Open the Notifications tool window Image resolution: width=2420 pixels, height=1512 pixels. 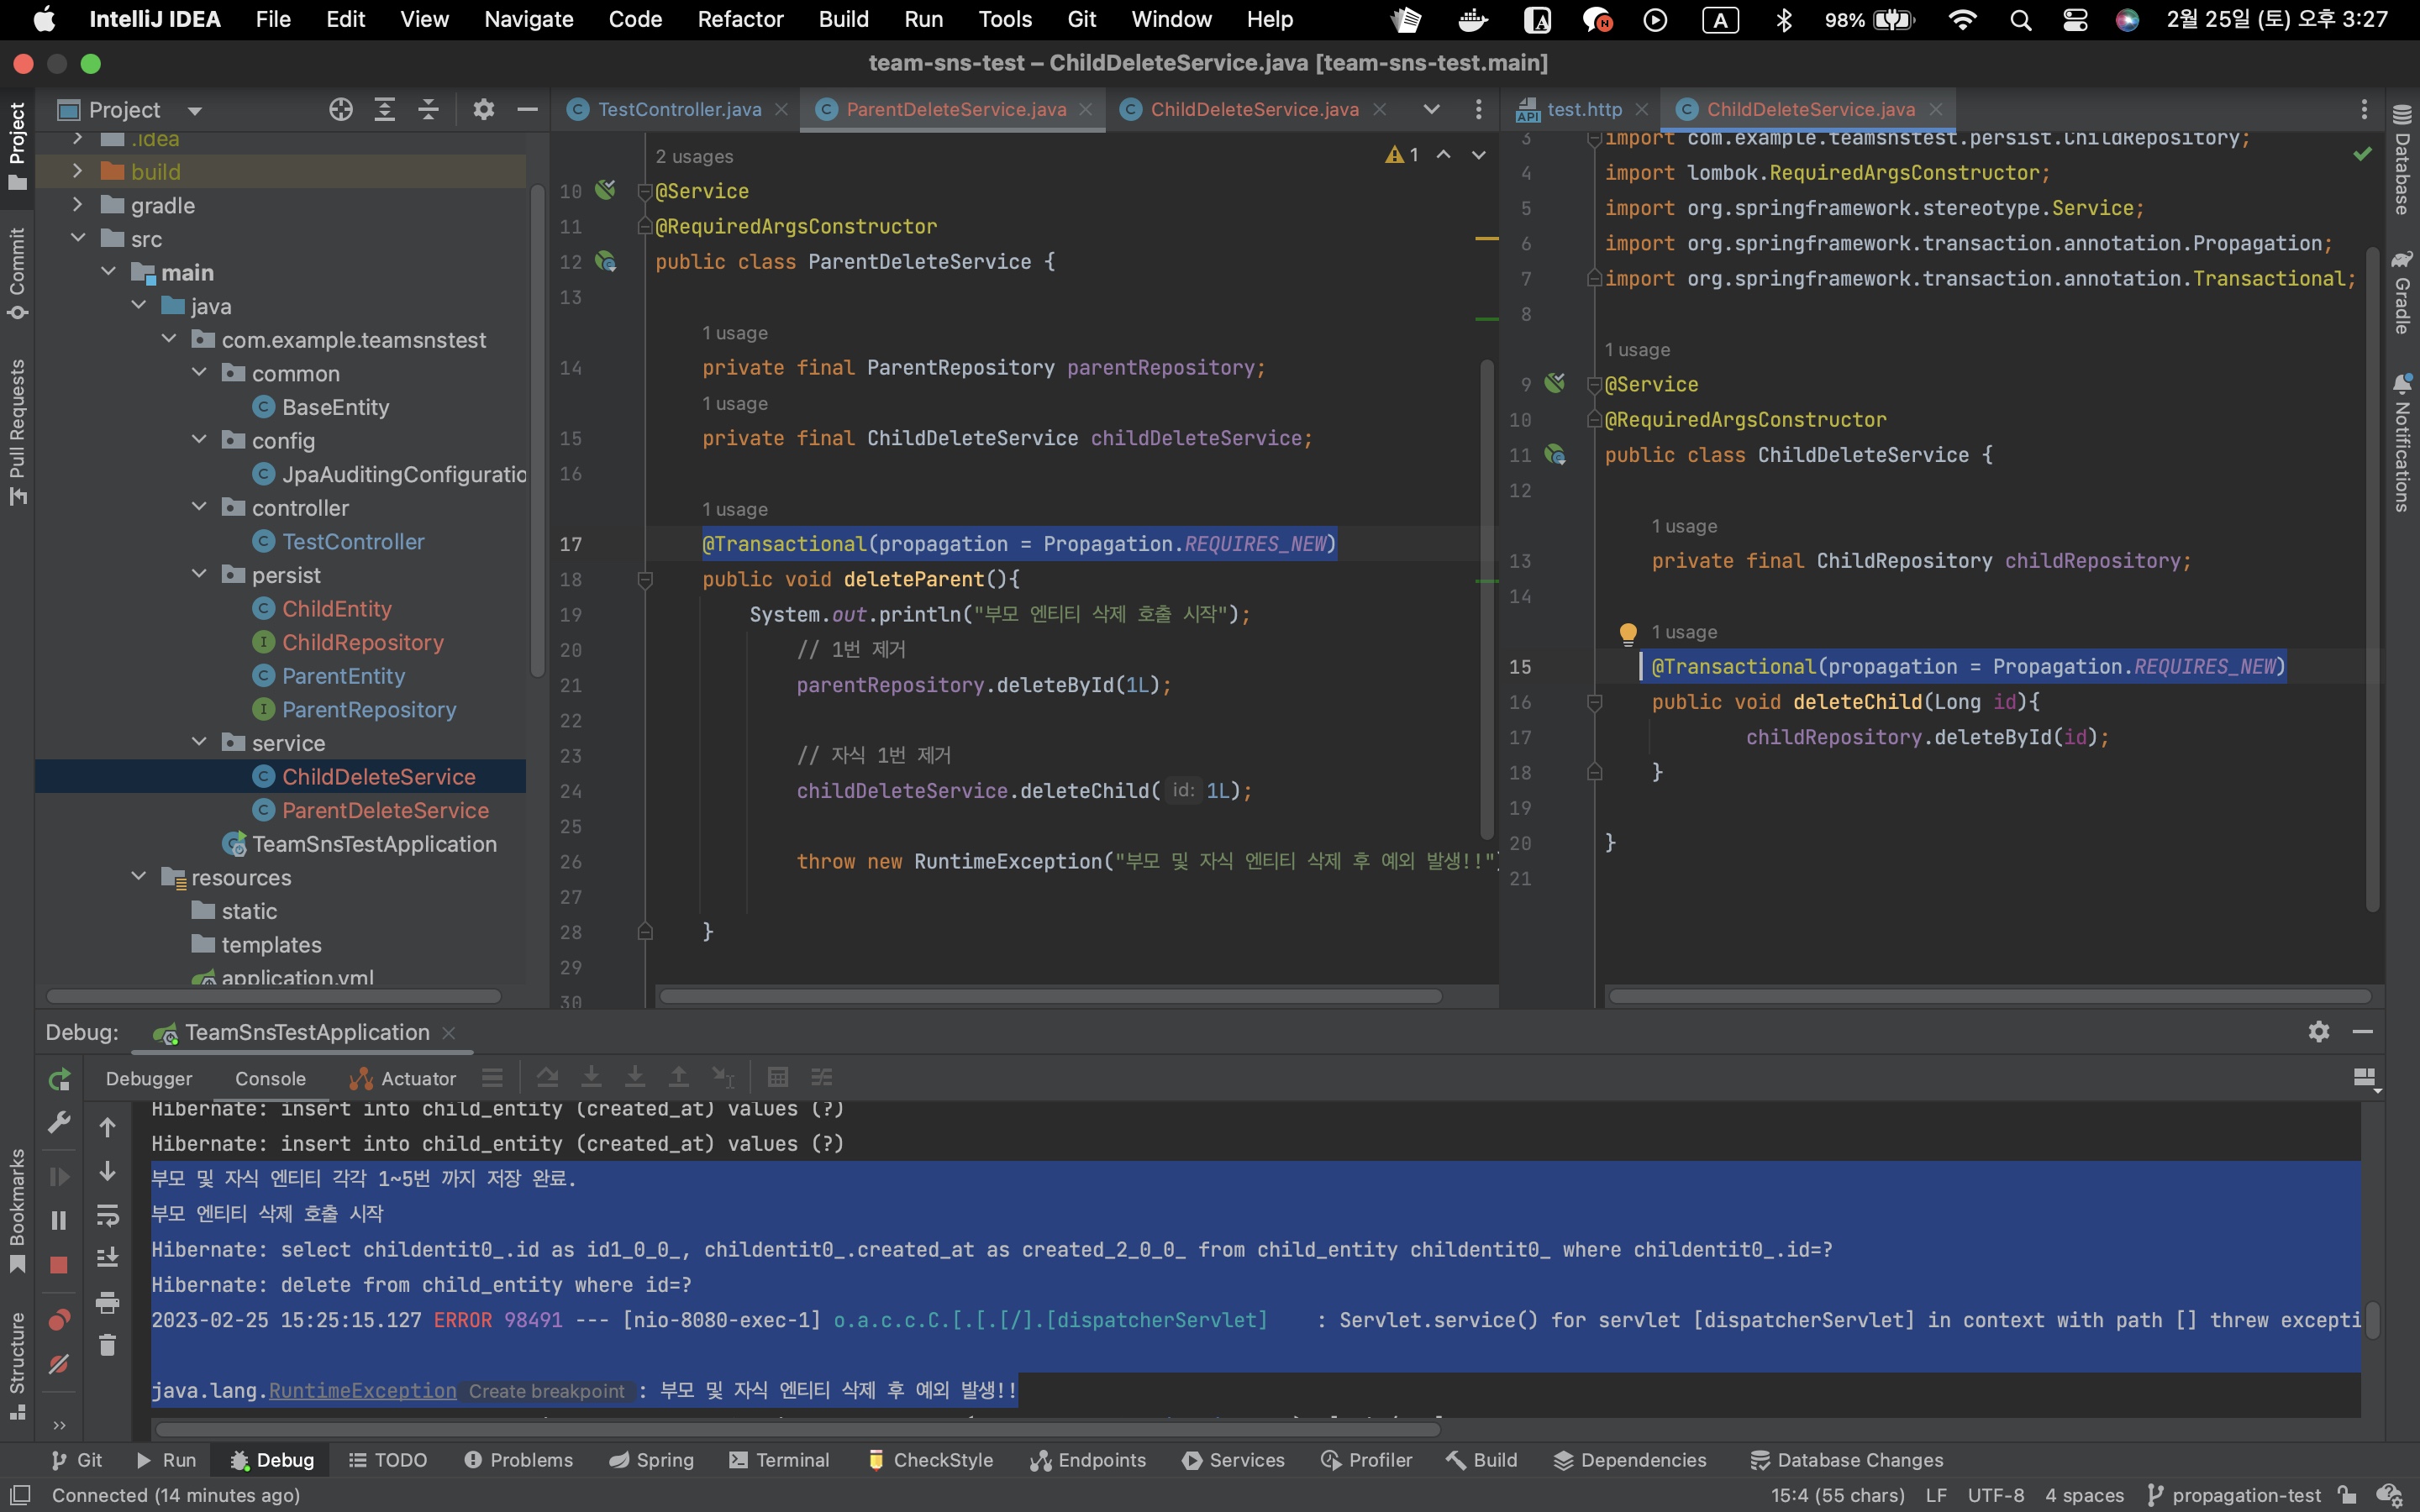2402,443
